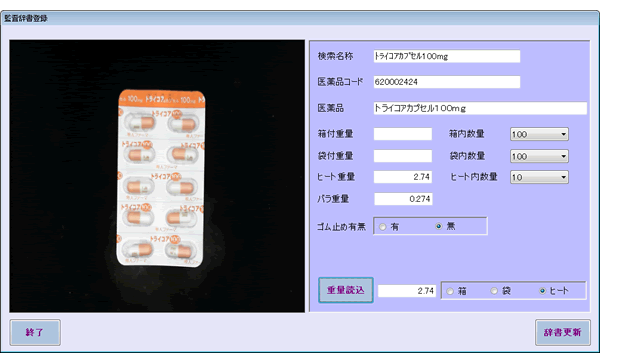Click the バラ重量 field showing 0.274
This screenshot has width=620, height=363.
coord(403,199)
